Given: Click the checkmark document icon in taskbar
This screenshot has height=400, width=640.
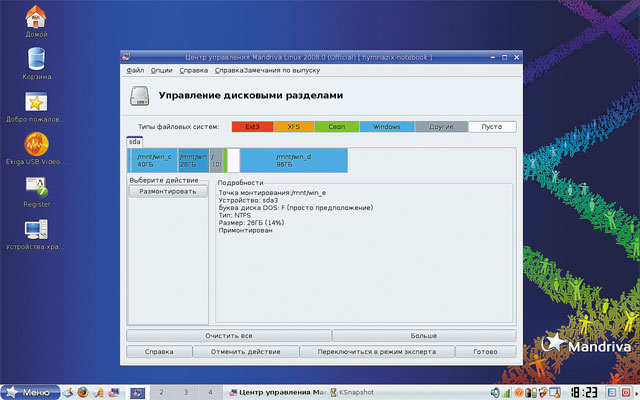Looking at the screenshot, I should click(x=98, y=393).
